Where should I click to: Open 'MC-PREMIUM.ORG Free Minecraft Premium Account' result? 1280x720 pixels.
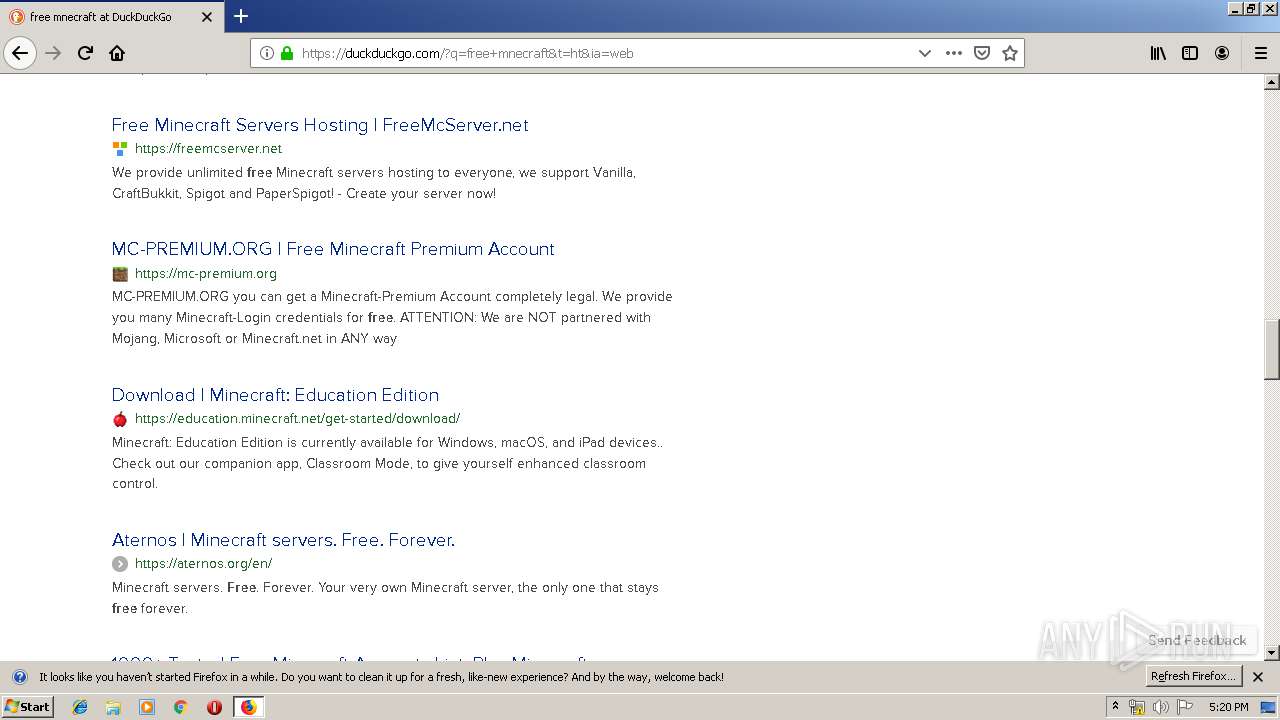[x=333, y=249]
